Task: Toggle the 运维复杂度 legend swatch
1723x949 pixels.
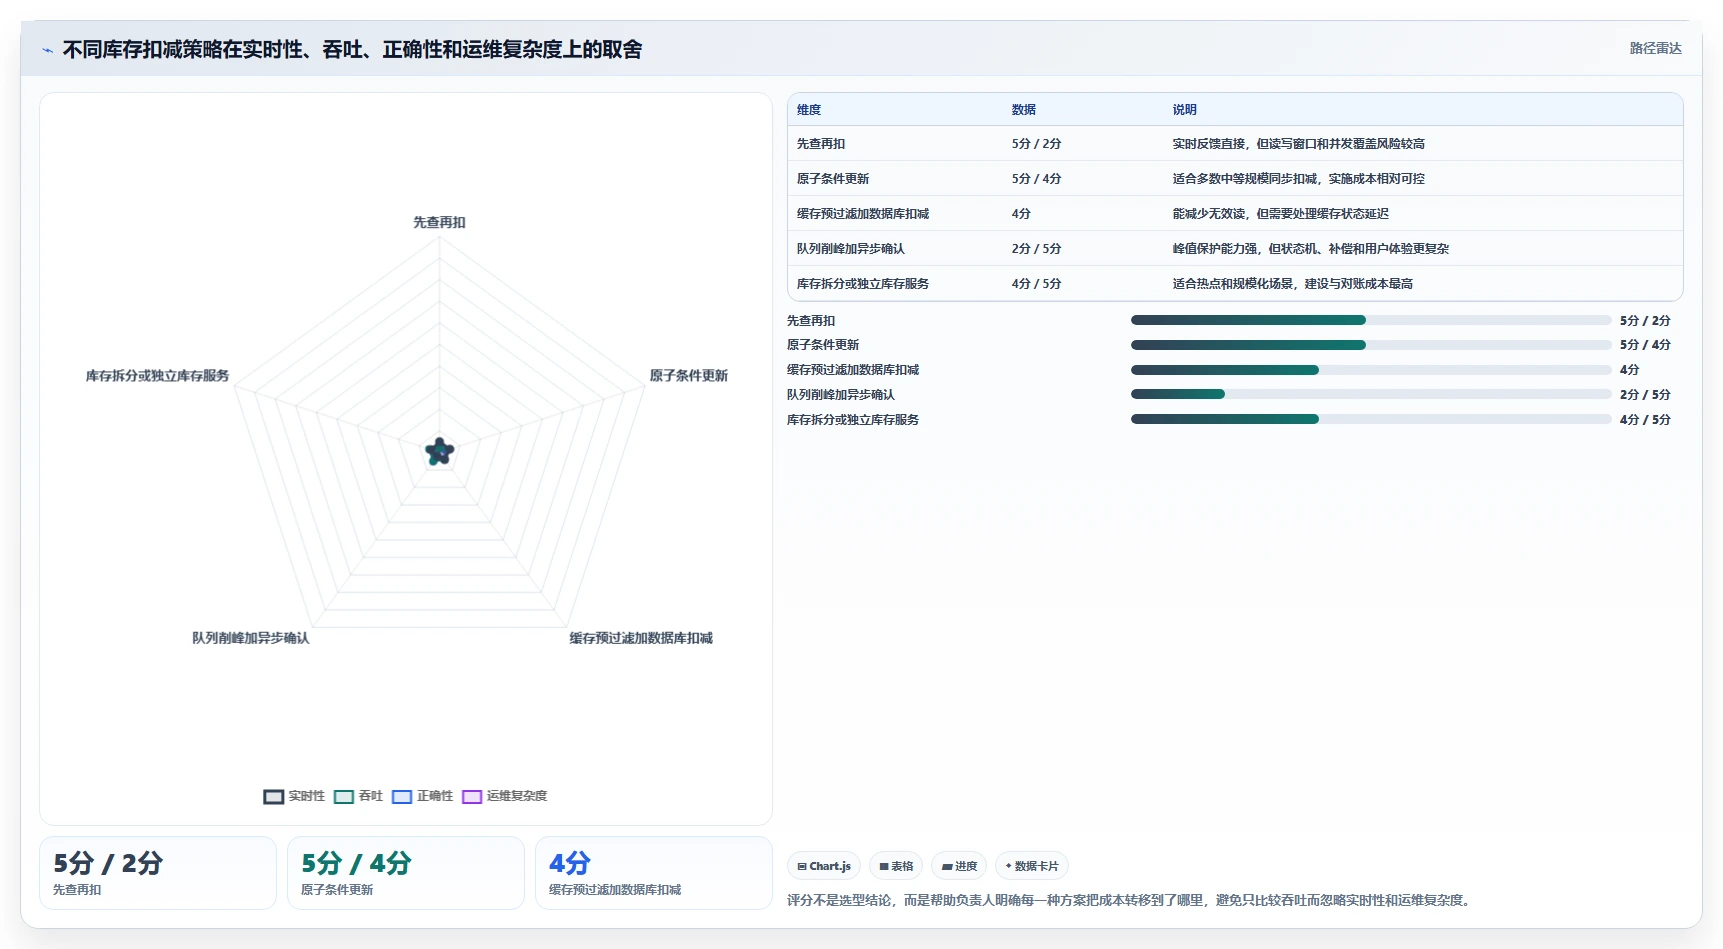Action: 472,797
